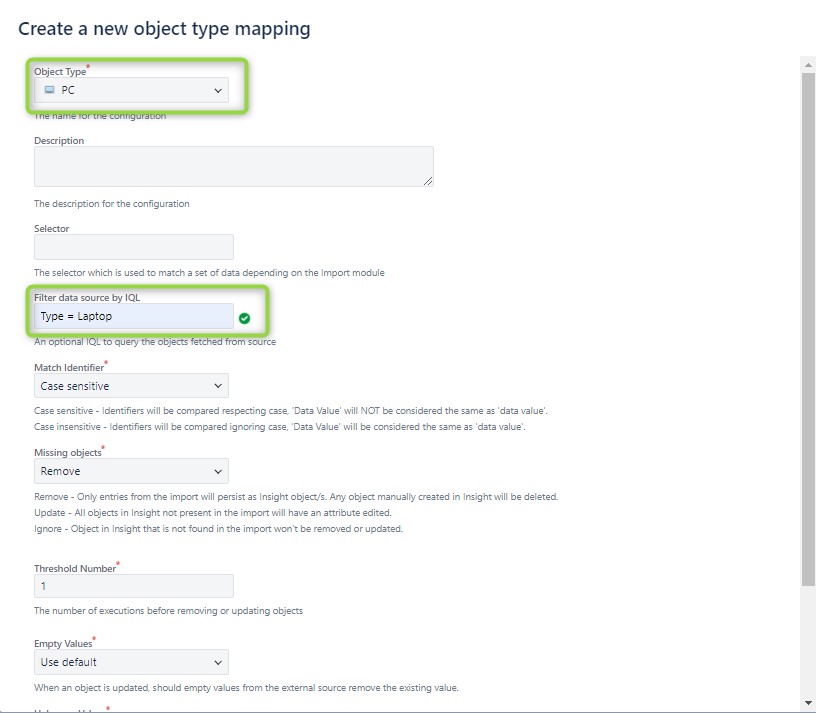
Task: Click the Description textarea resize handle
Action: click(x=428, y=181)
